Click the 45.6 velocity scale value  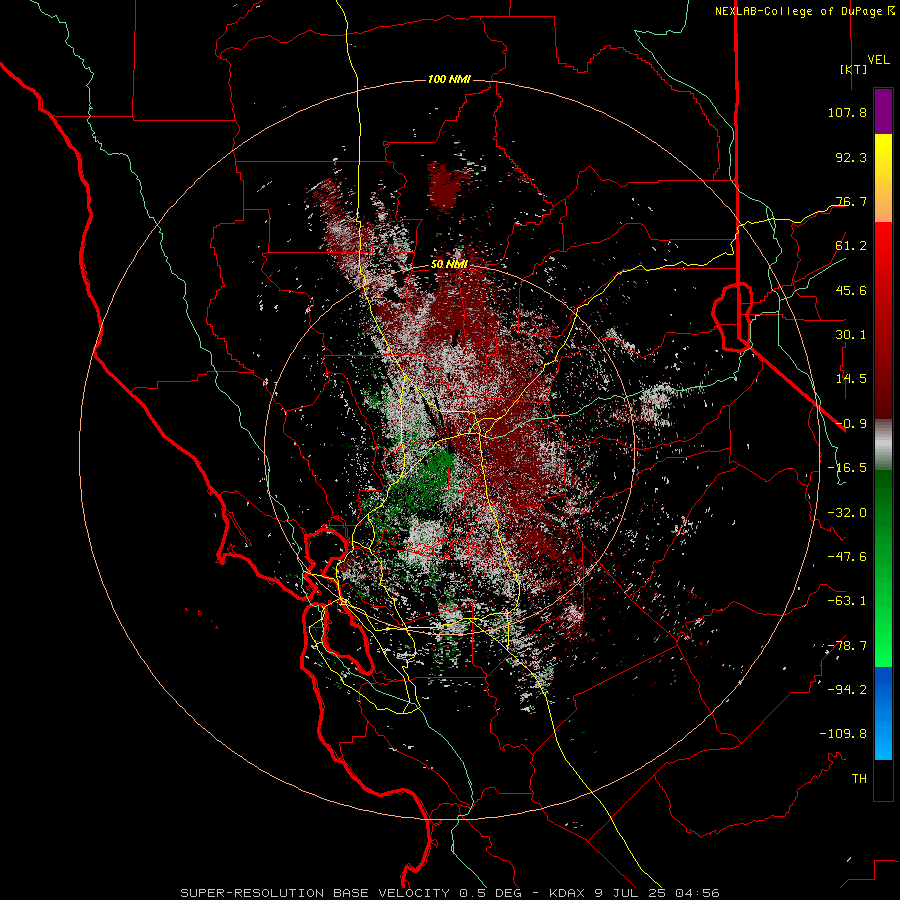(x=851, y=290)
